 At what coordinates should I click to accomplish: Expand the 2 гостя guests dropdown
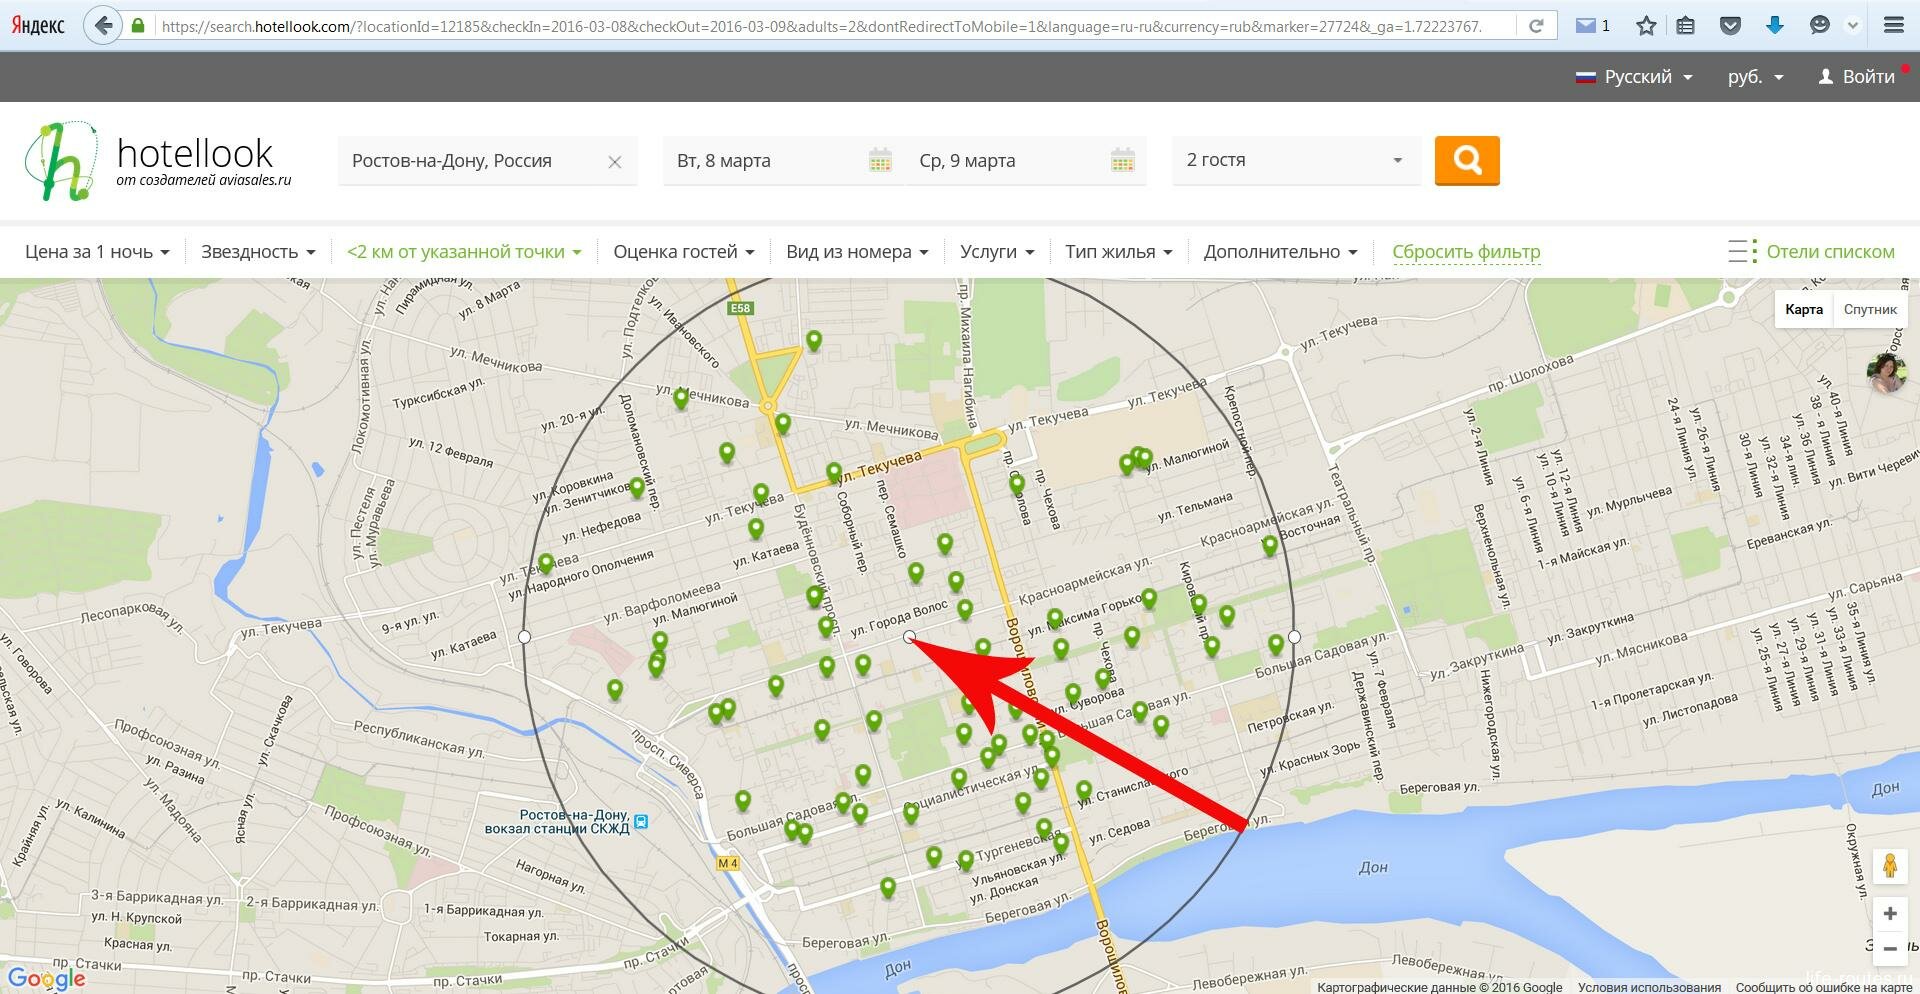coord(1295,160)
